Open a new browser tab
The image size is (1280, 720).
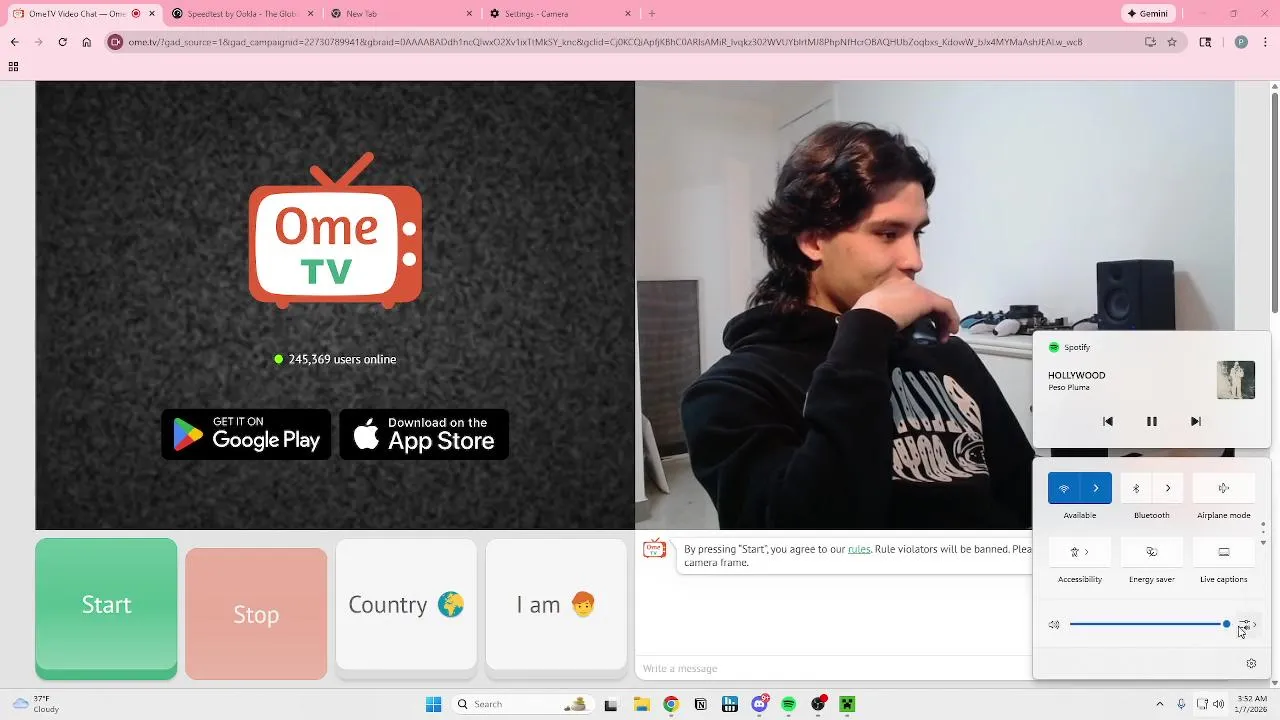click(x=652, y=14)
